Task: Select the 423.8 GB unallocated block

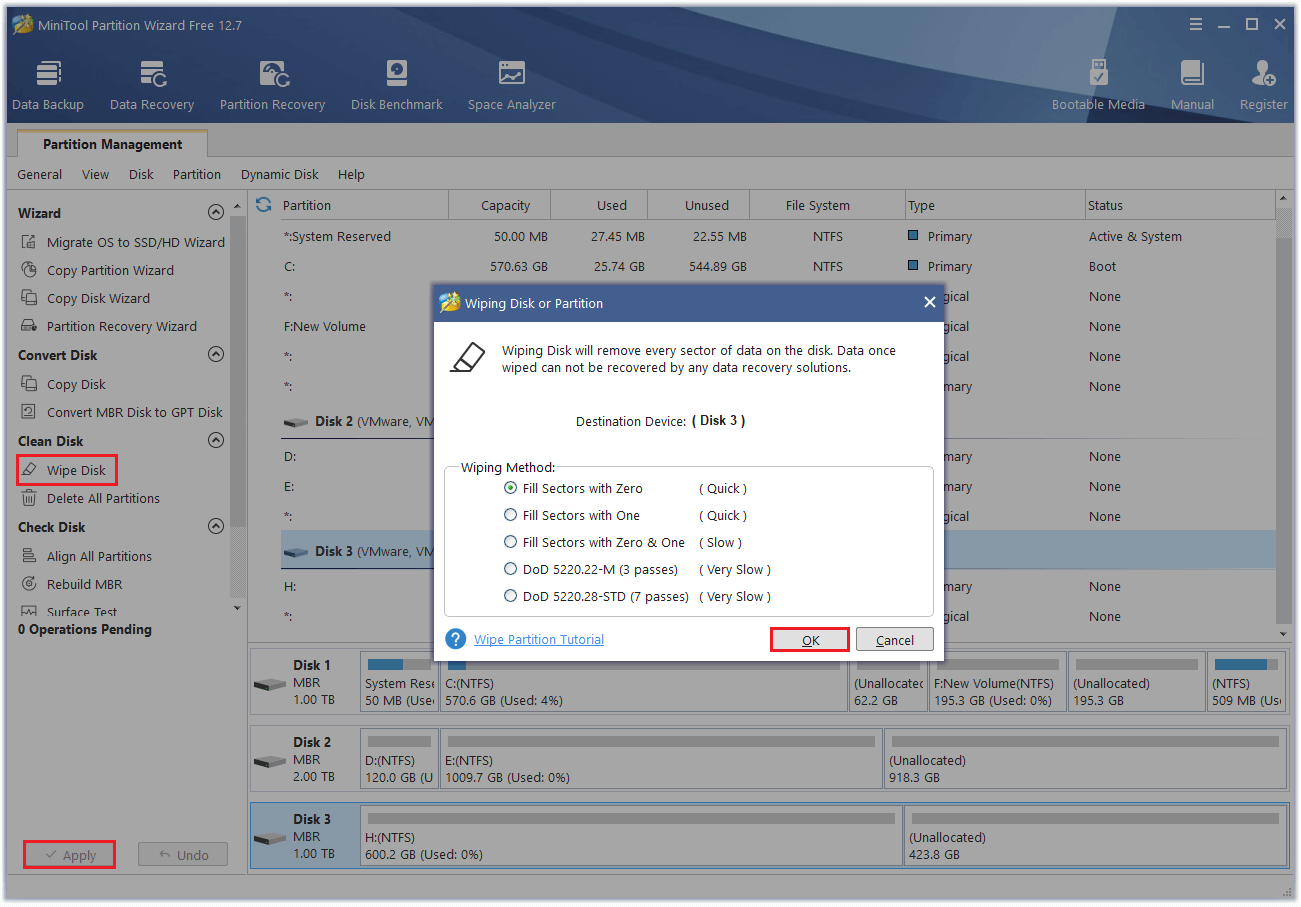Action: coord(1095,836)
